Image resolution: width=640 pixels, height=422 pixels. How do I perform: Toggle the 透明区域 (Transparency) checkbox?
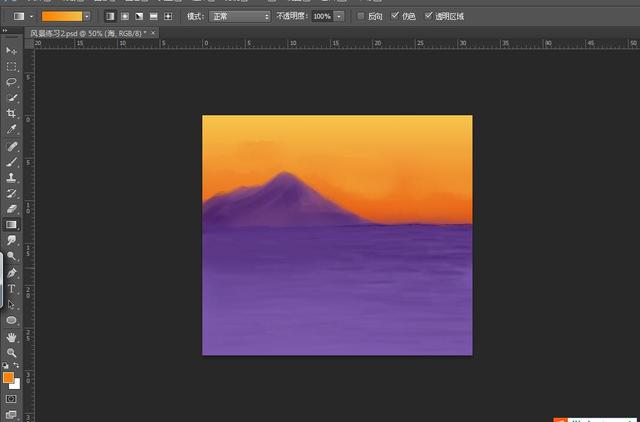point(429,17)
